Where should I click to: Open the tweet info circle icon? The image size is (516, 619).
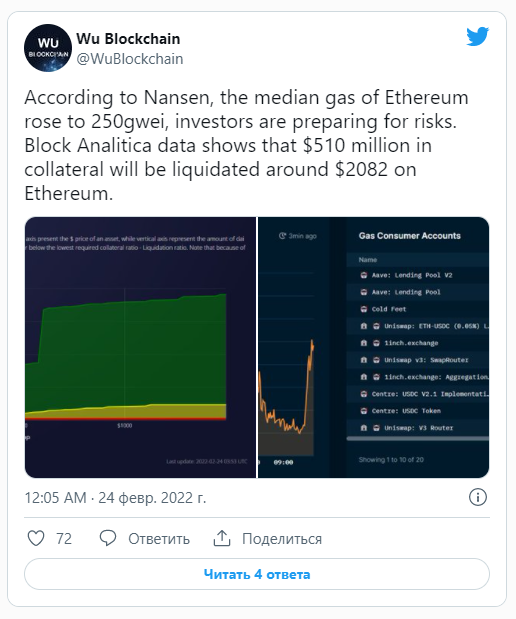click(x=478, y=497)
